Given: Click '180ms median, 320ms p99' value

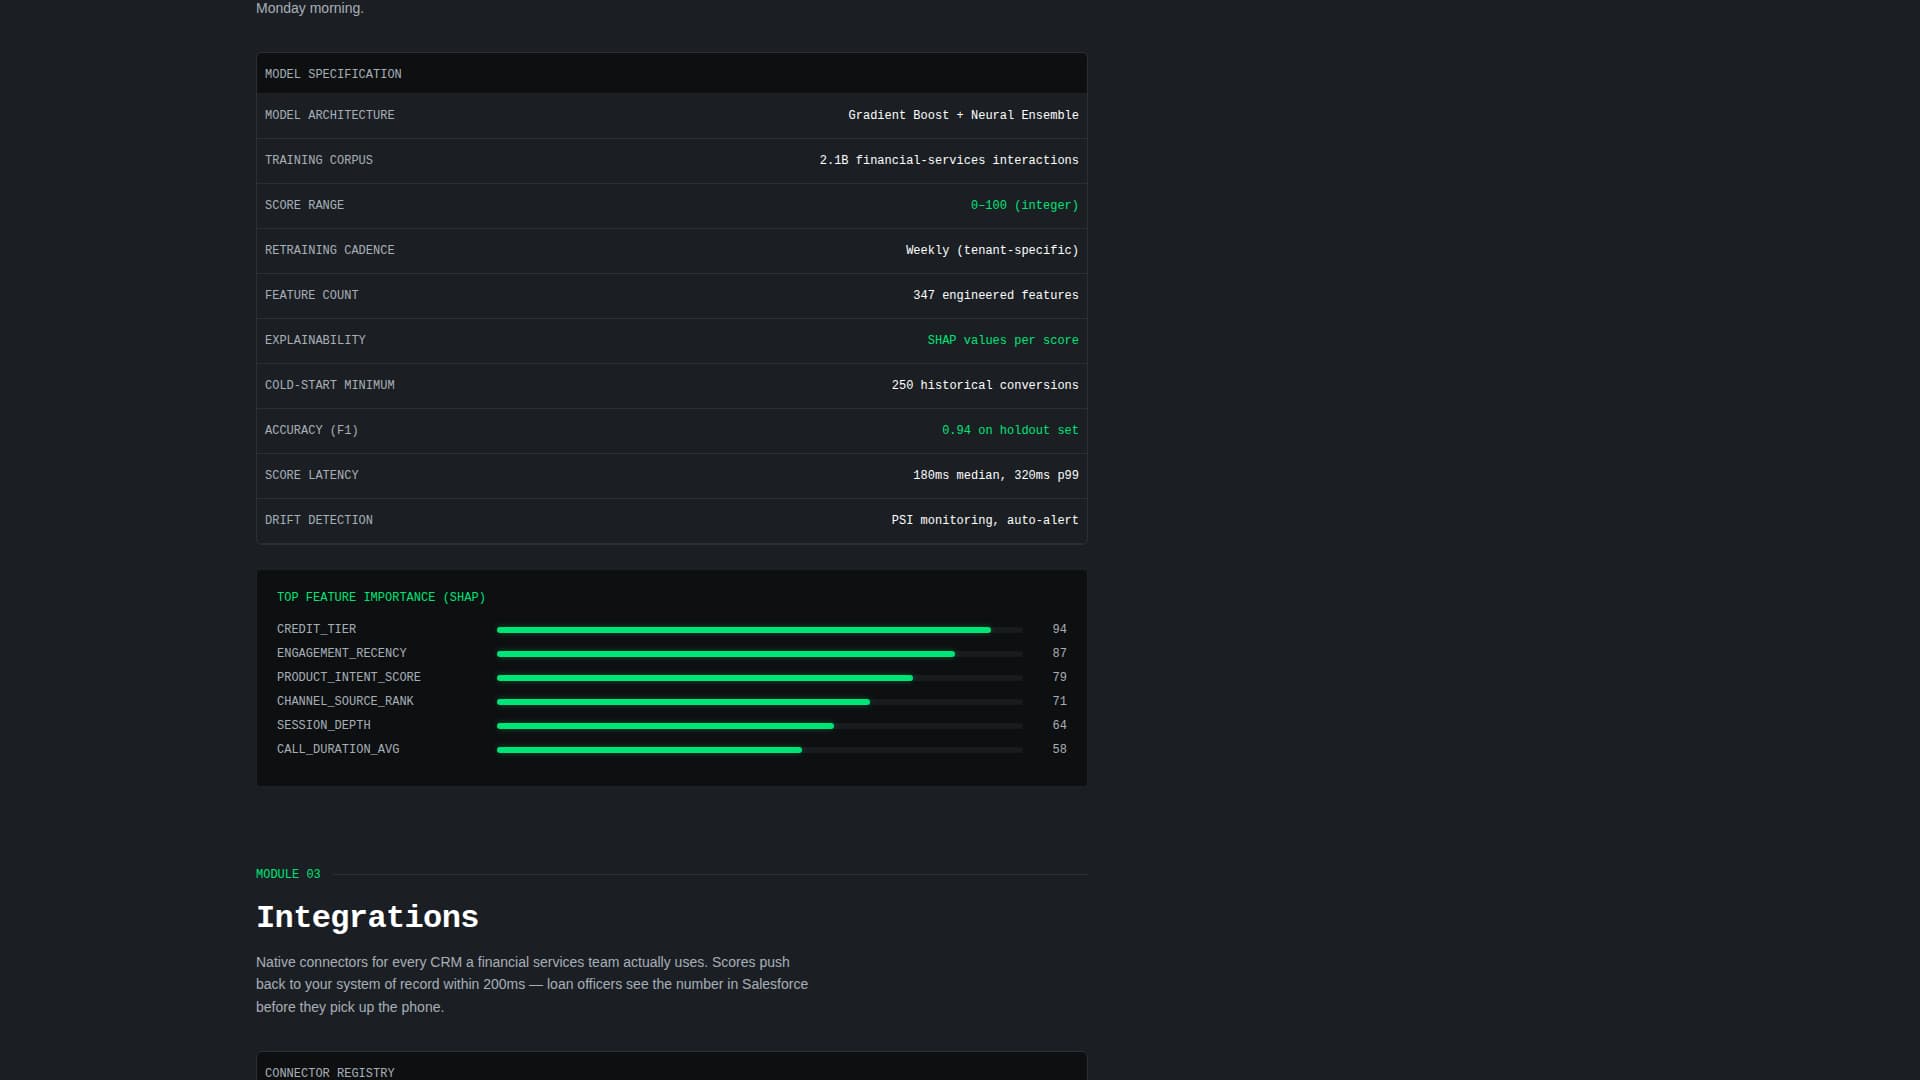Looking at the screenshot, I should (995, 475).
